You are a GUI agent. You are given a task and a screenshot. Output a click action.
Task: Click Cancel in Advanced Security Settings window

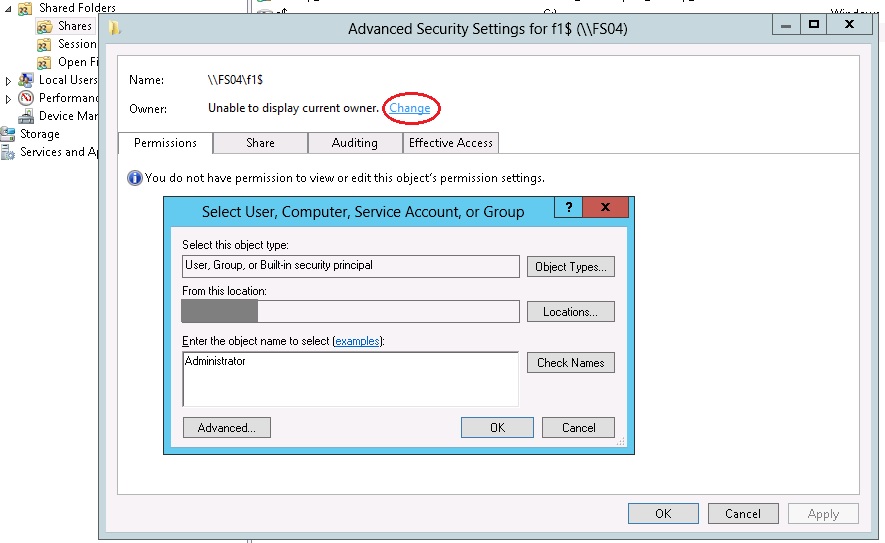click(x=743, y=513)
